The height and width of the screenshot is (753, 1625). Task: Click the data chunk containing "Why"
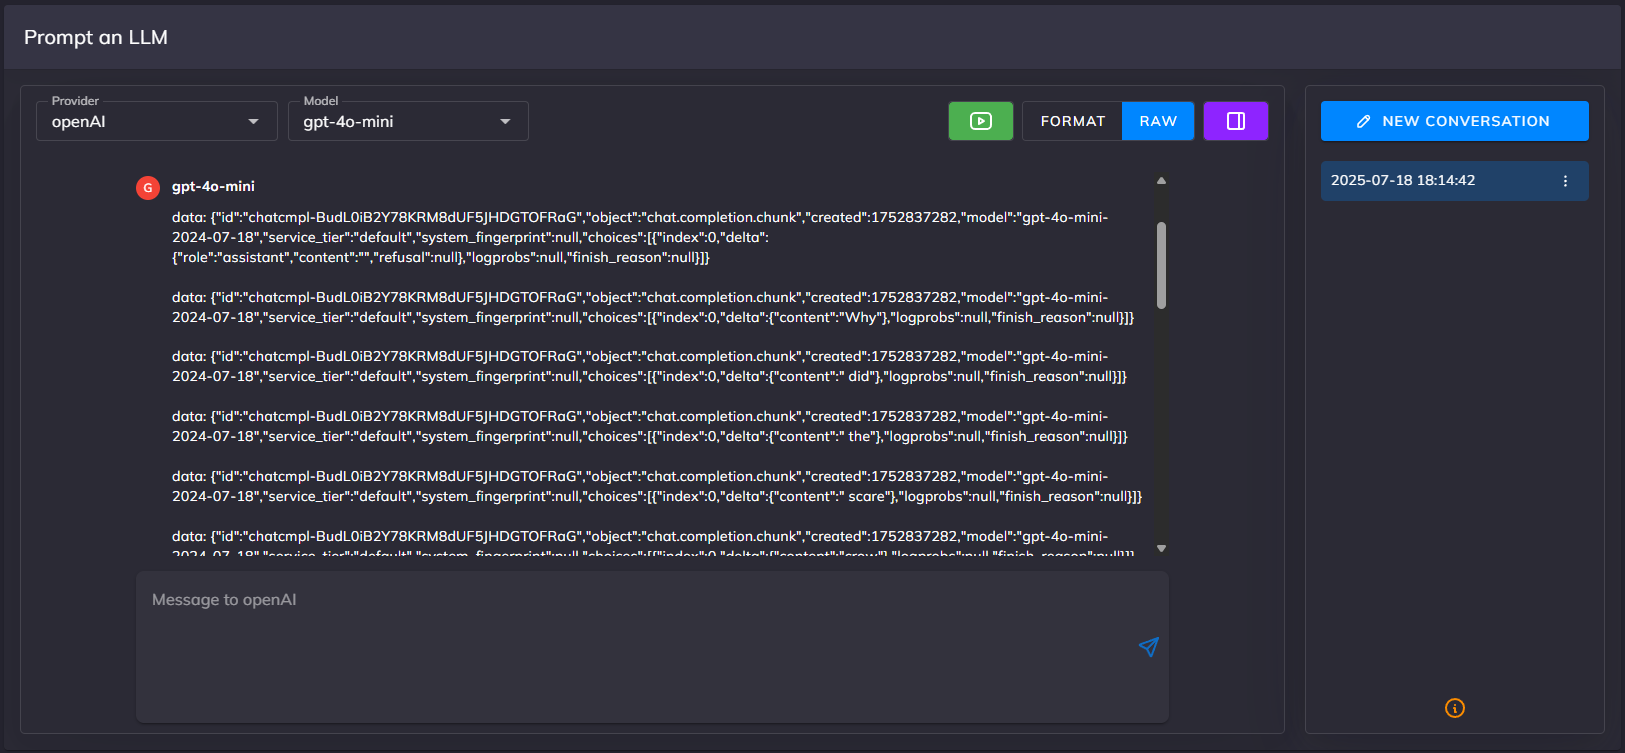pyautogui.click(x=653, y=307)
